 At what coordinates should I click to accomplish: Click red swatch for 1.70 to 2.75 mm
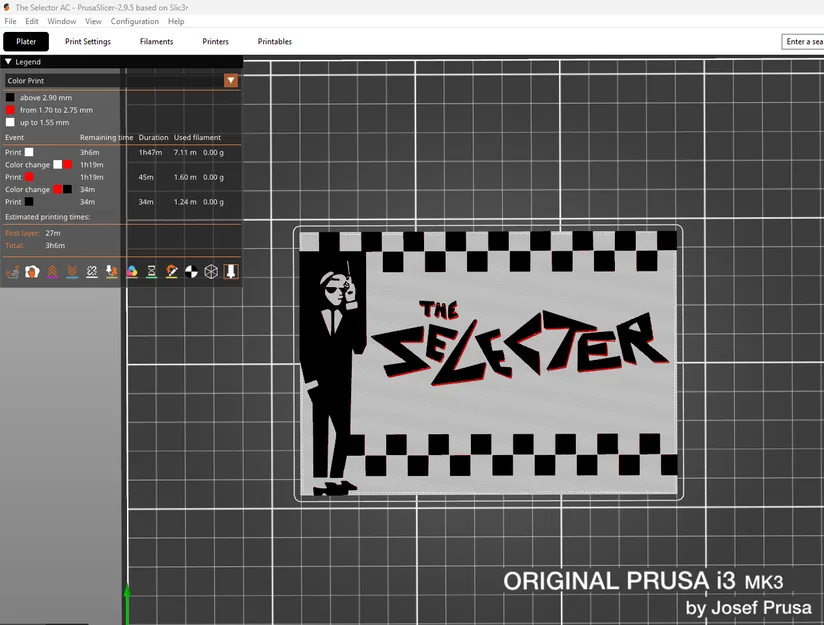click(10, 110)
